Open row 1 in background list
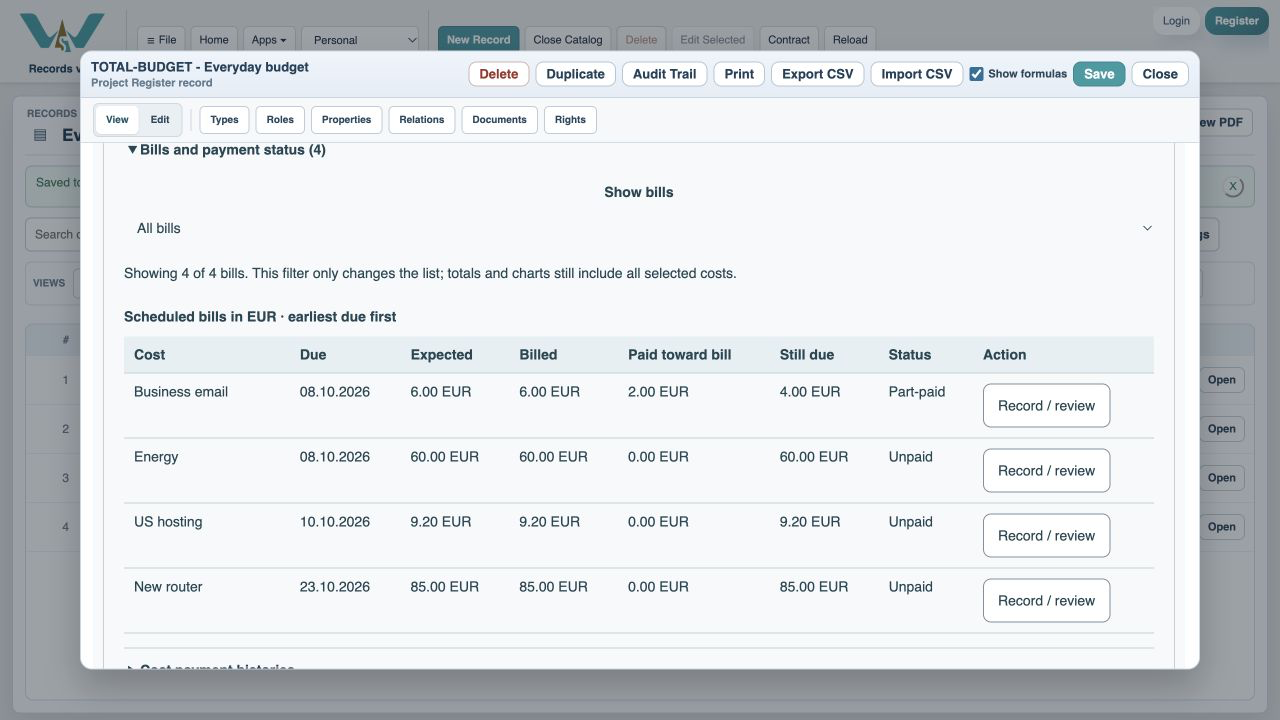The image size is (1280, 720). [x=1222, y=380]
